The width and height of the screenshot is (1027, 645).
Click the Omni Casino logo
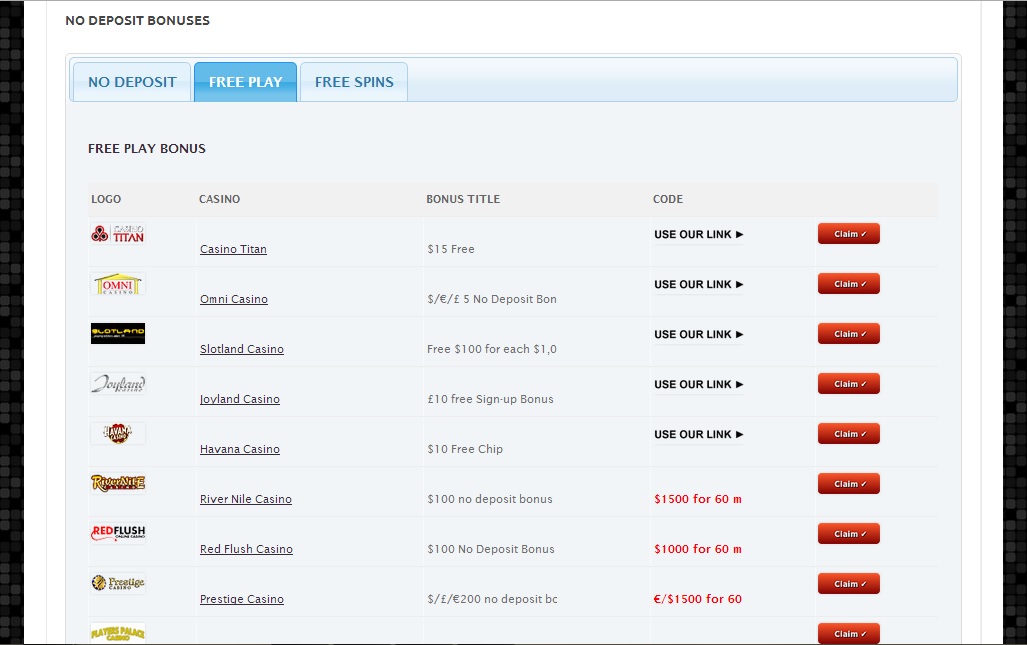pyautogui.click(x=118, y=284)
